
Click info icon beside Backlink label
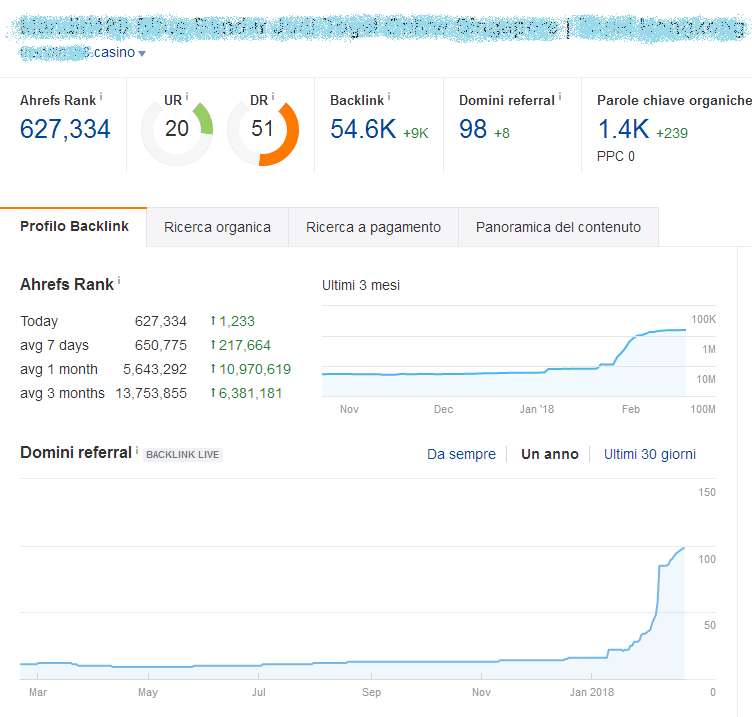pos(389,96)
